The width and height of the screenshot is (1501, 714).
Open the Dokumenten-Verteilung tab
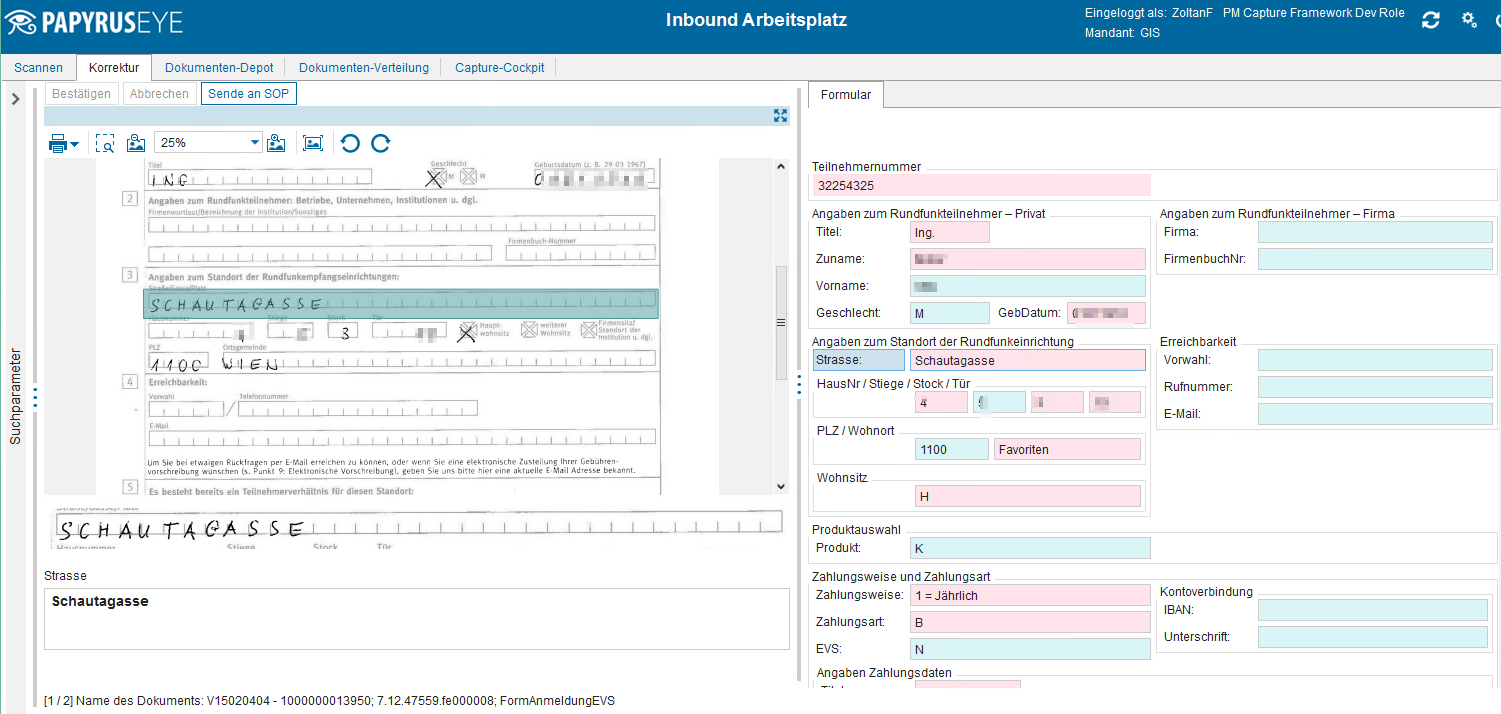364,68
